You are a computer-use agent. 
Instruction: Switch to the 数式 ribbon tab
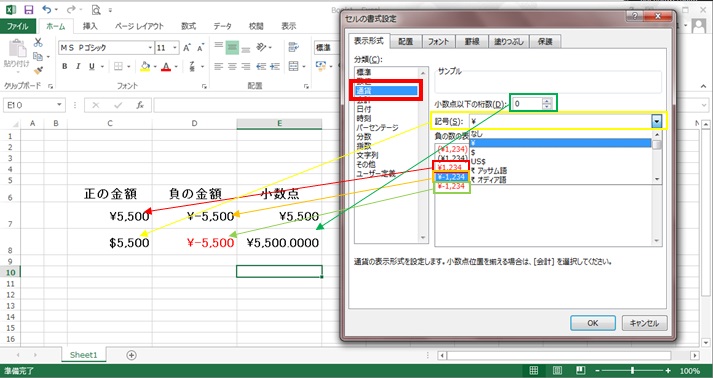[188, 26]
